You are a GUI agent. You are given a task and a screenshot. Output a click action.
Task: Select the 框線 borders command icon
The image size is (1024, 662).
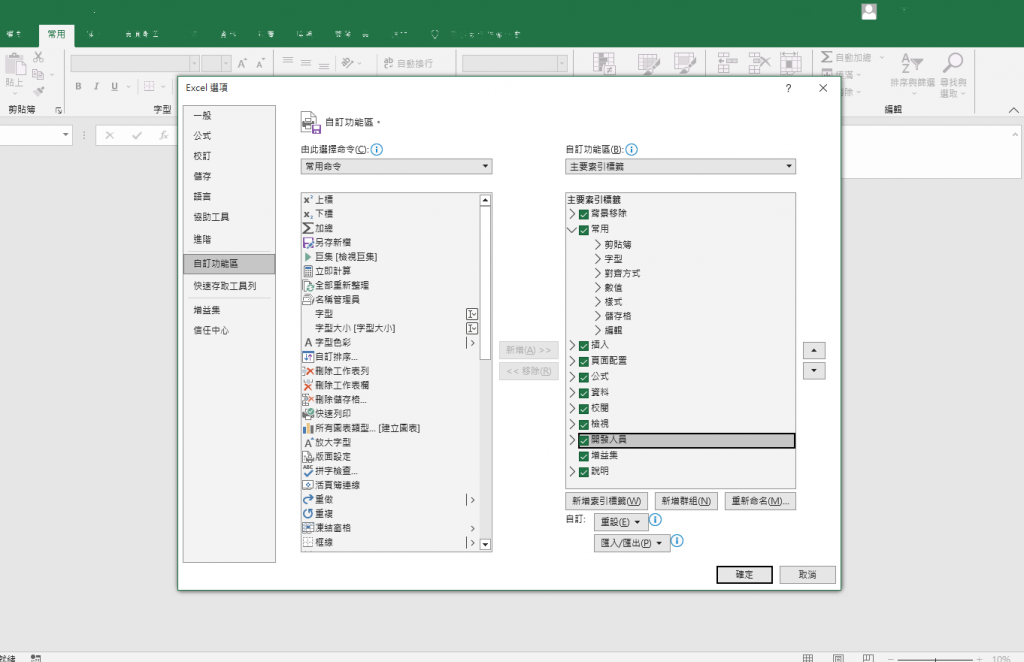(308, 543)
